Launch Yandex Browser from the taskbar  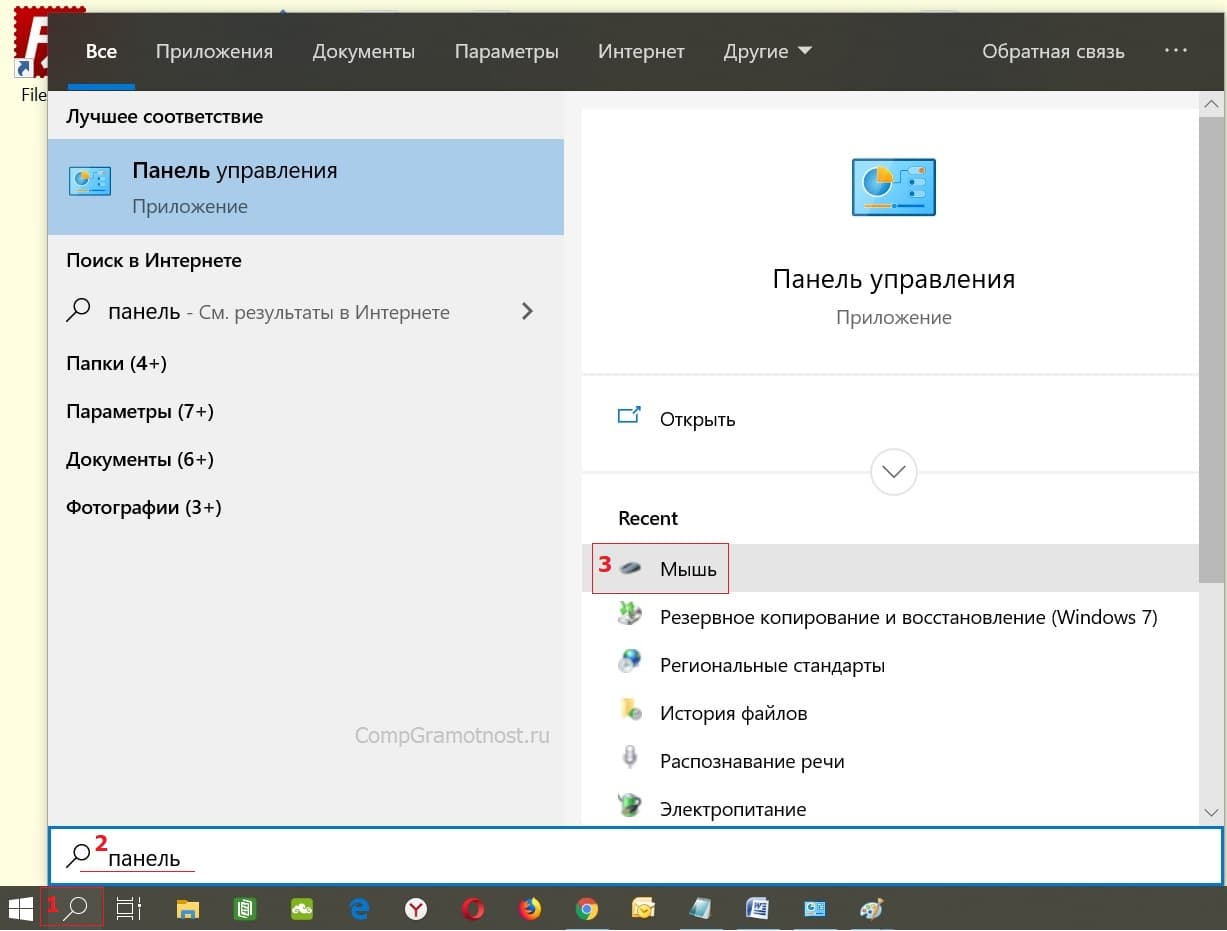[416, 909]
